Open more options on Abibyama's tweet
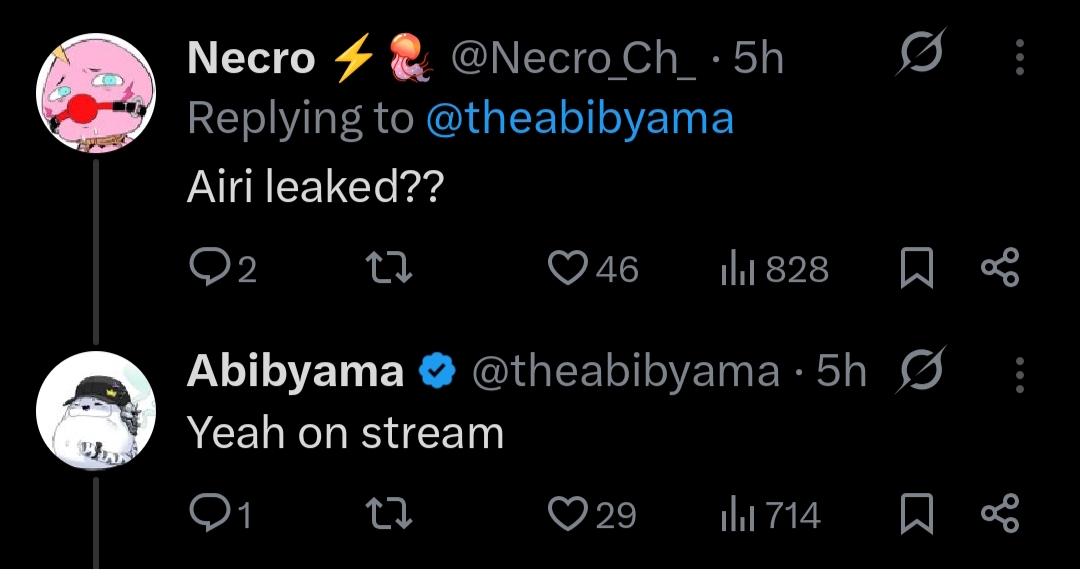 click(1020, 372)
